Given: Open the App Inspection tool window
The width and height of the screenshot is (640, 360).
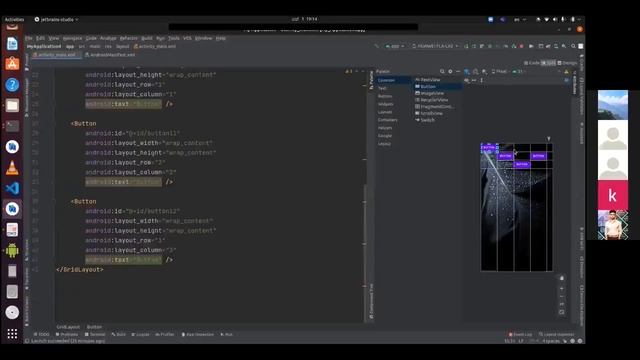Looking at the screenshot, I should tap(198, 334).
